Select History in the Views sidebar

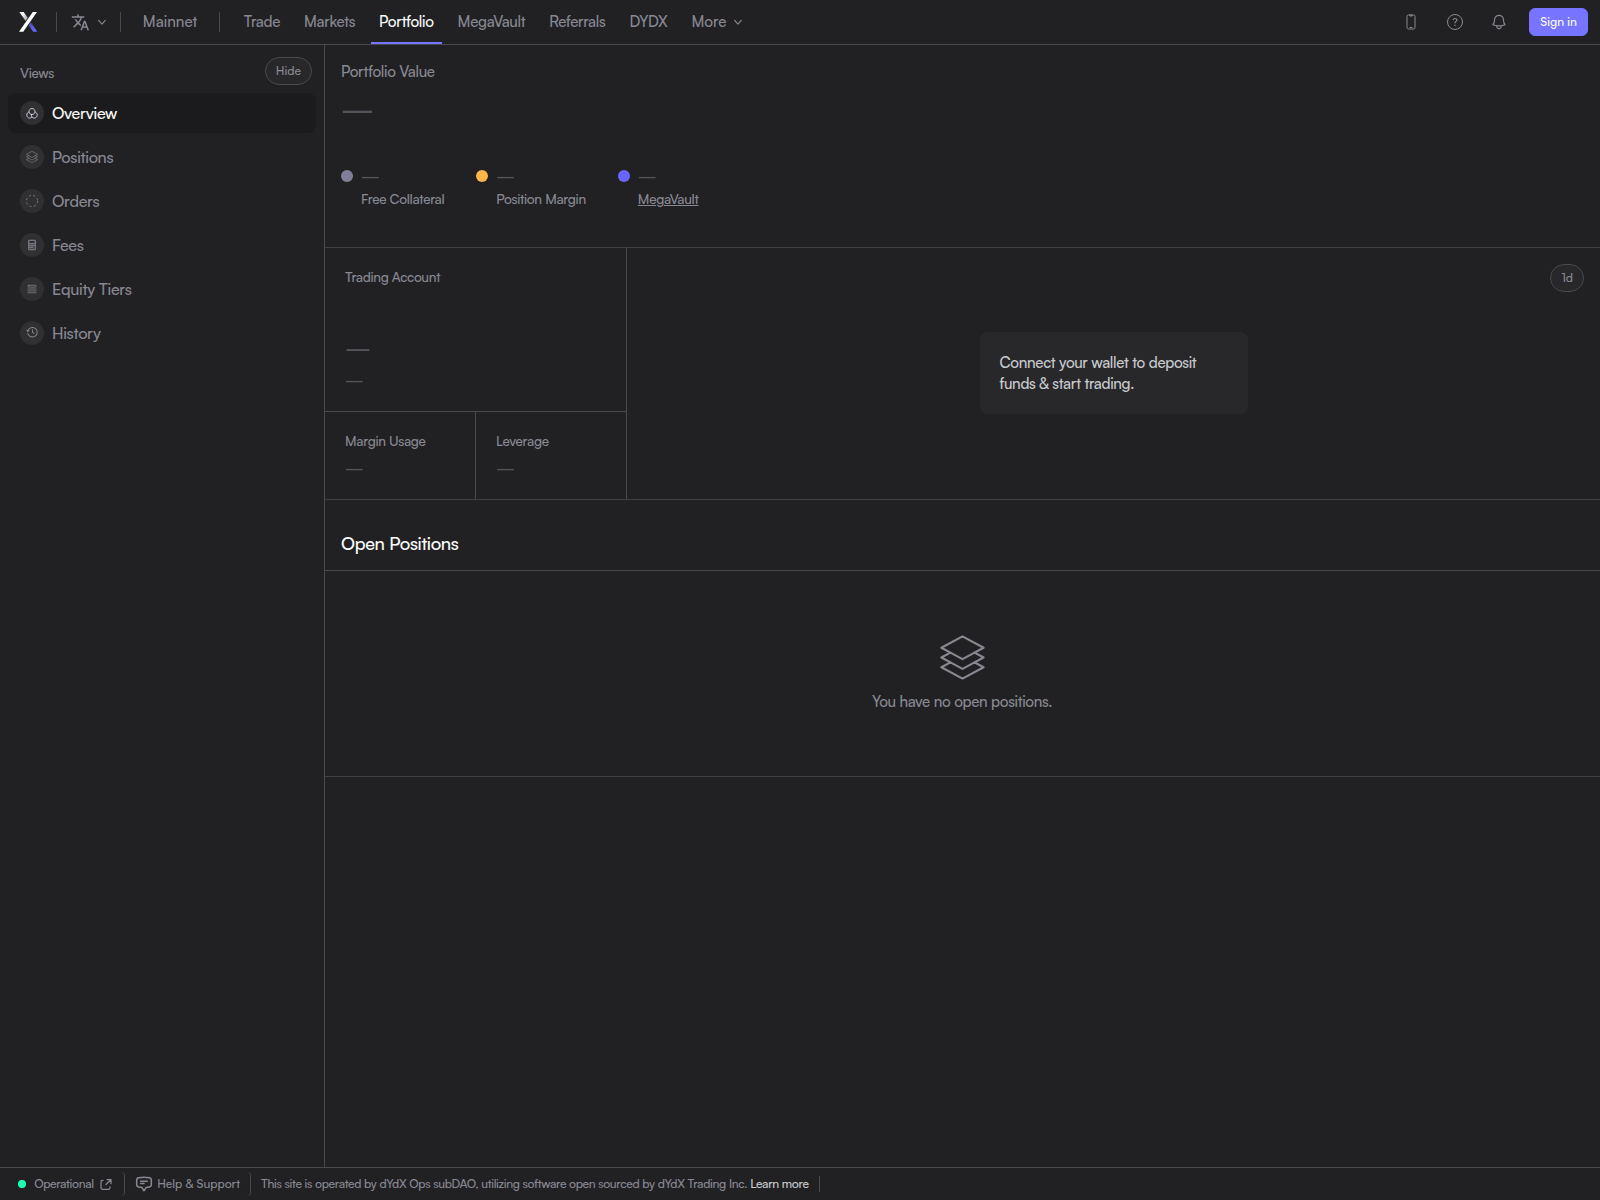pos(76,333)
